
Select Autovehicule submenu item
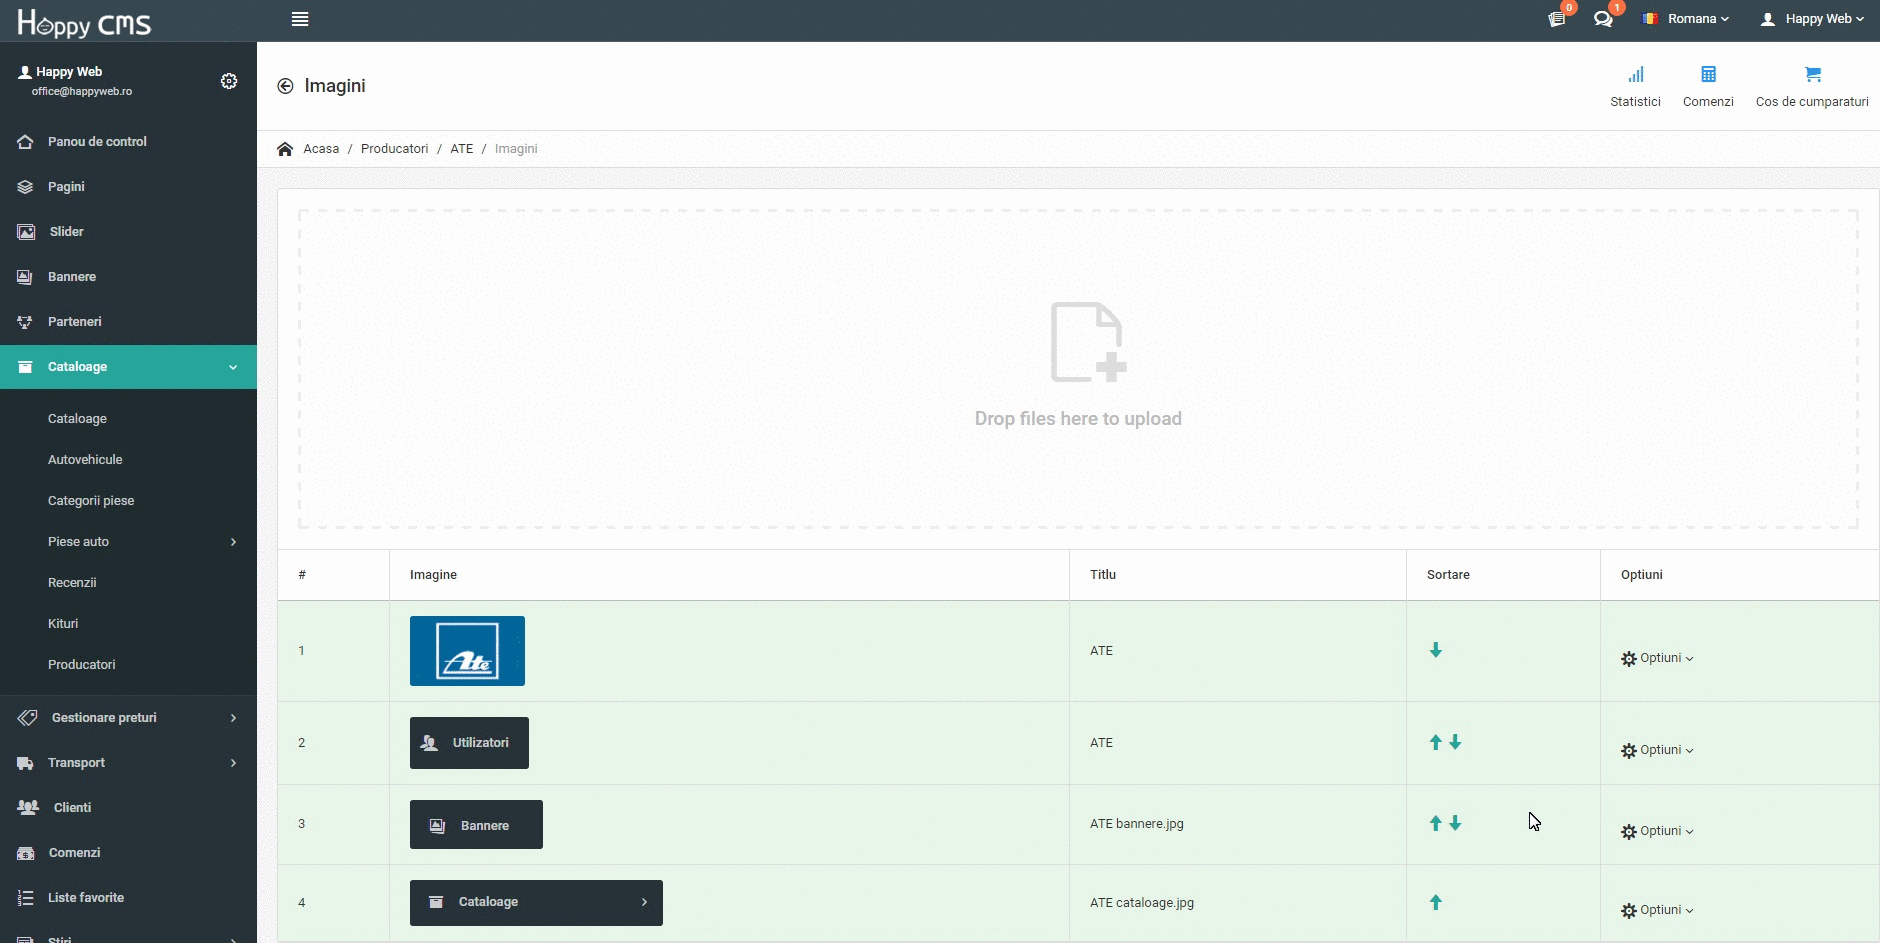coord(85,460)
